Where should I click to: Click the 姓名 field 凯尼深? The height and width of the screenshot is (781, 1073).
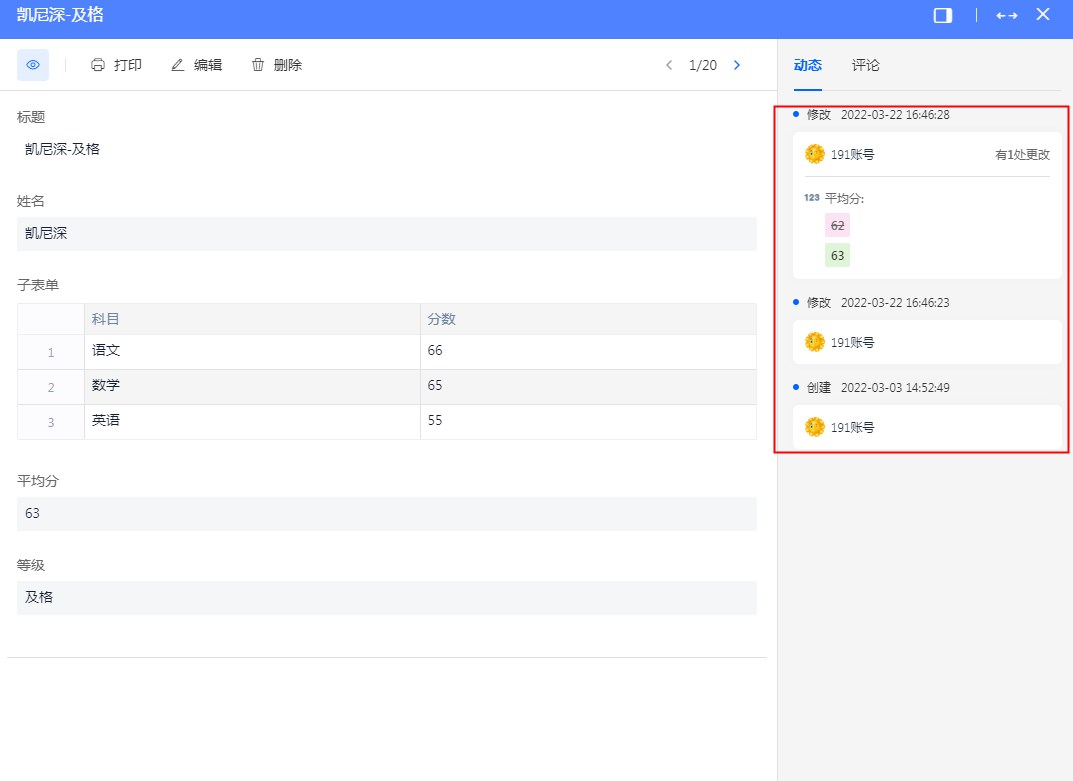[386, 234]
